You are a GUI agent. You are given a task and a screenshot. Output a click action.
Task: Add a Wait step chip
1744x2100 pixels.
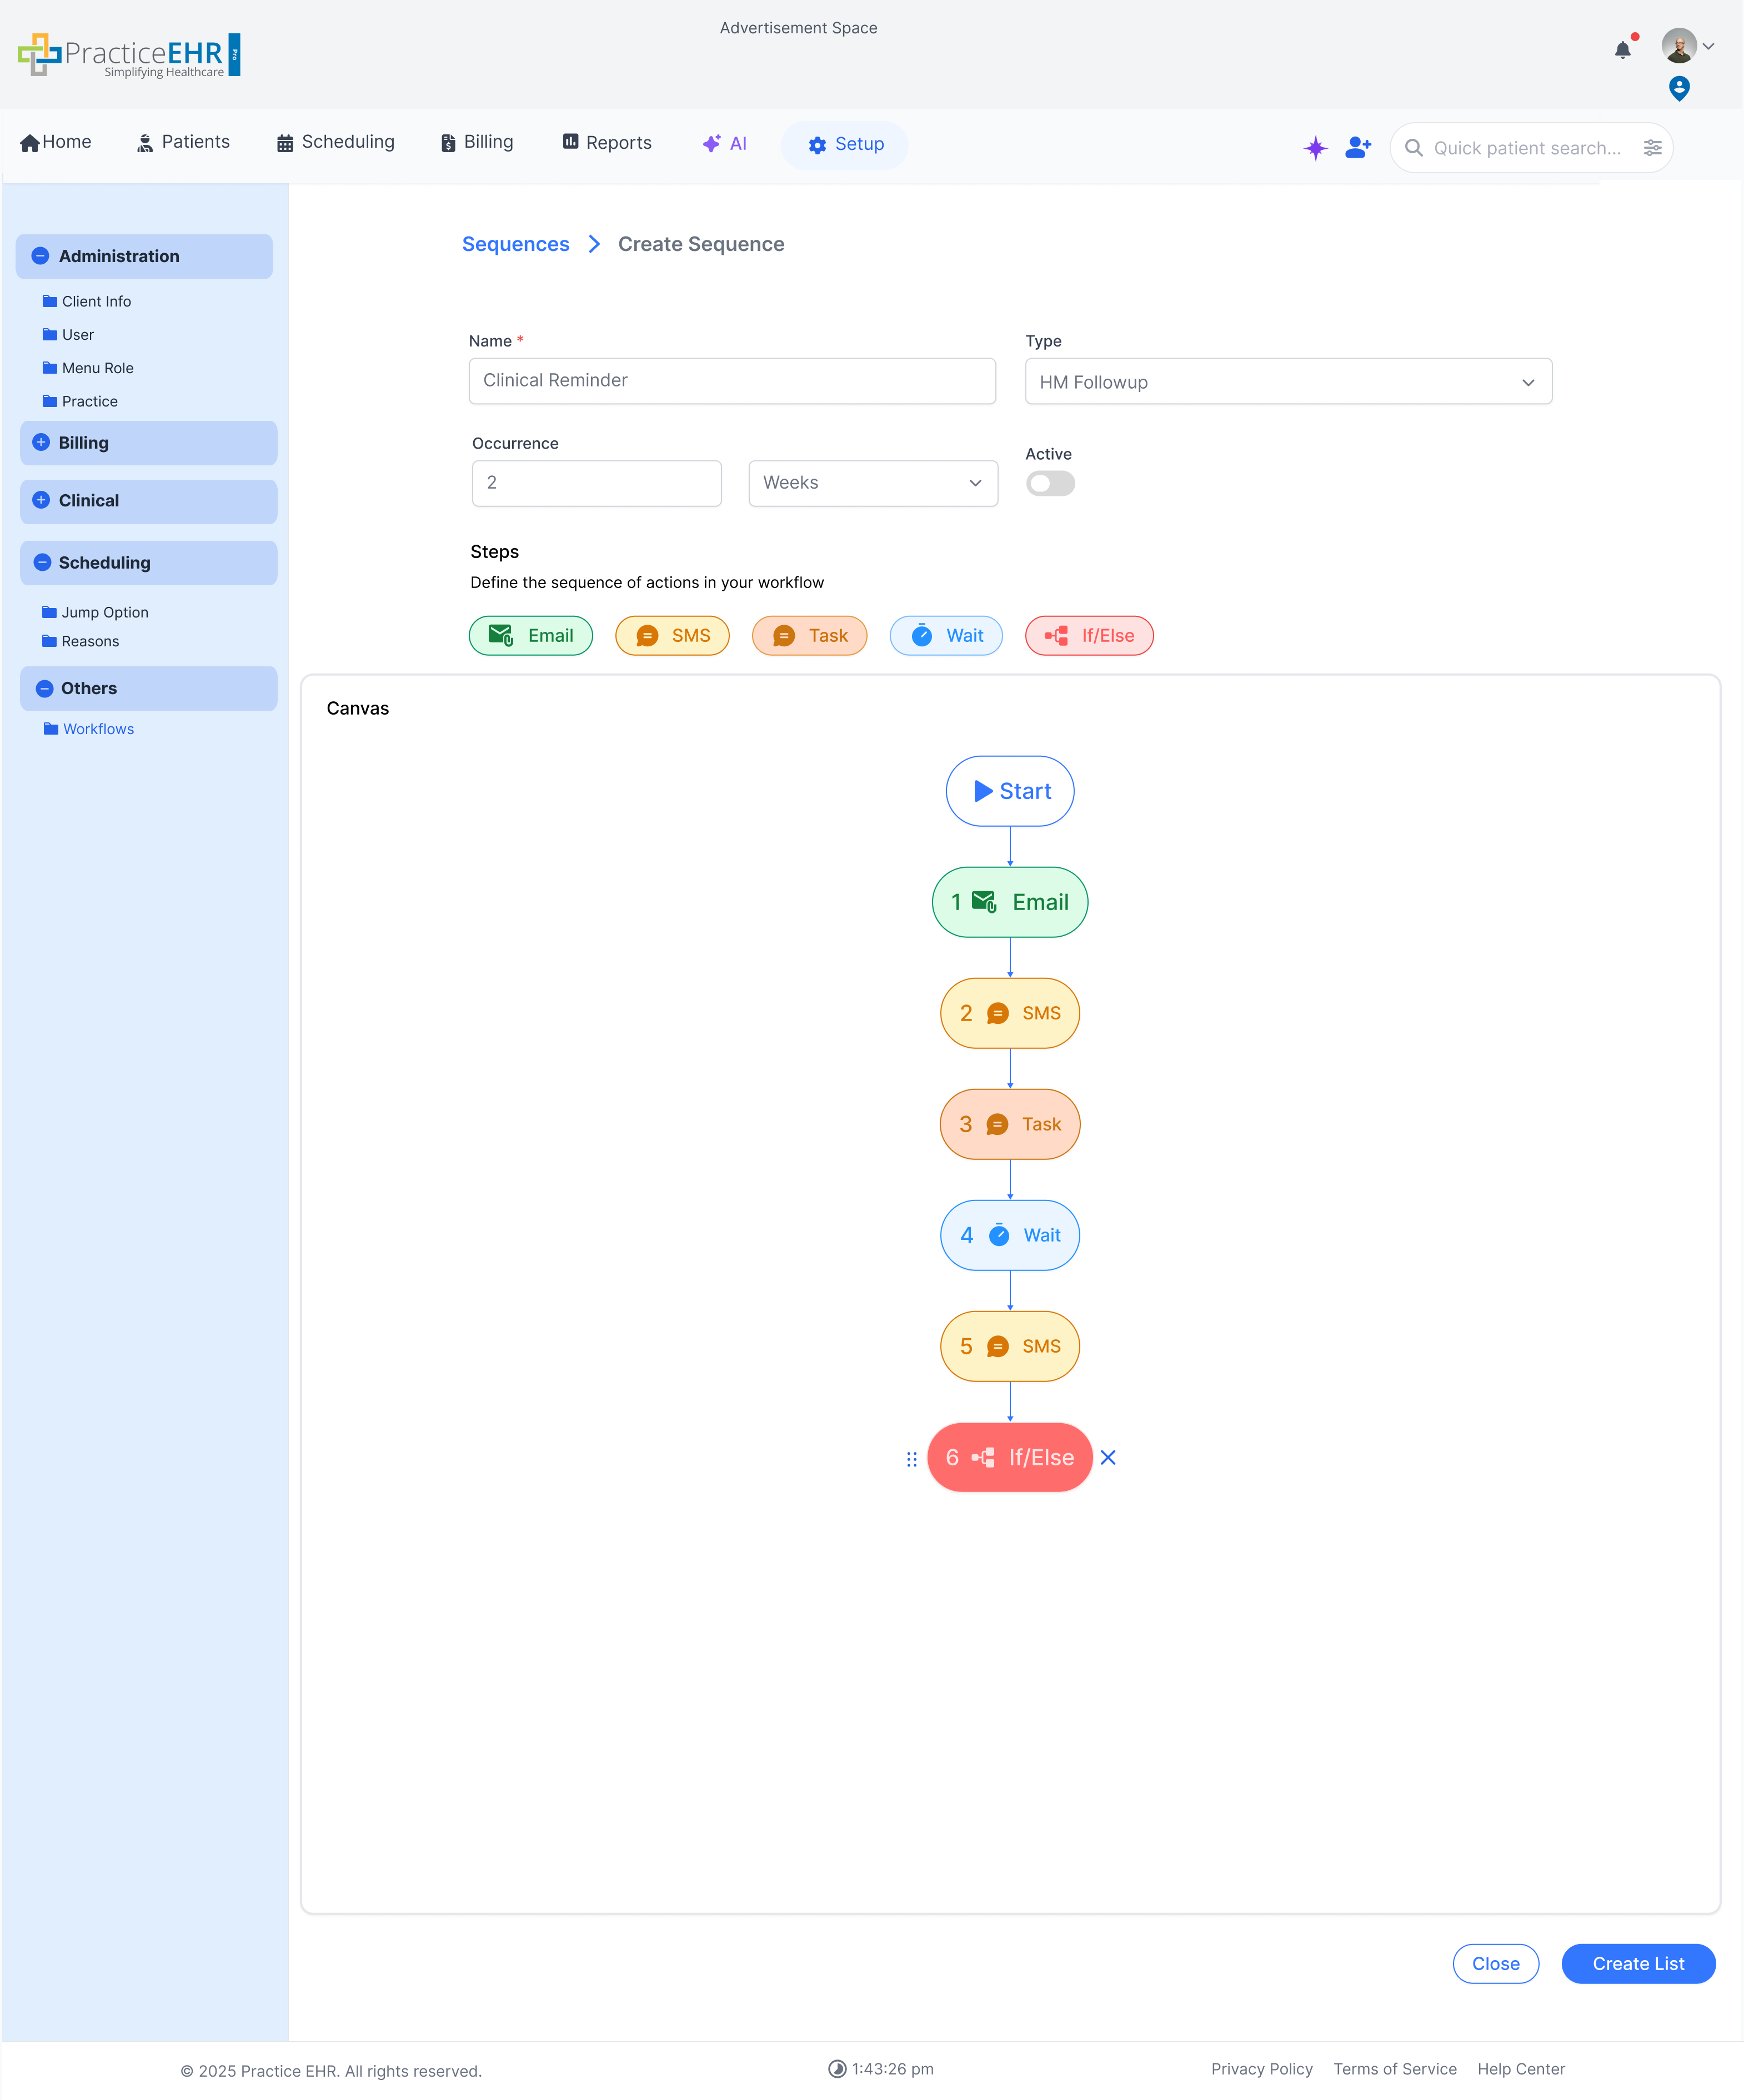point(945,636)
